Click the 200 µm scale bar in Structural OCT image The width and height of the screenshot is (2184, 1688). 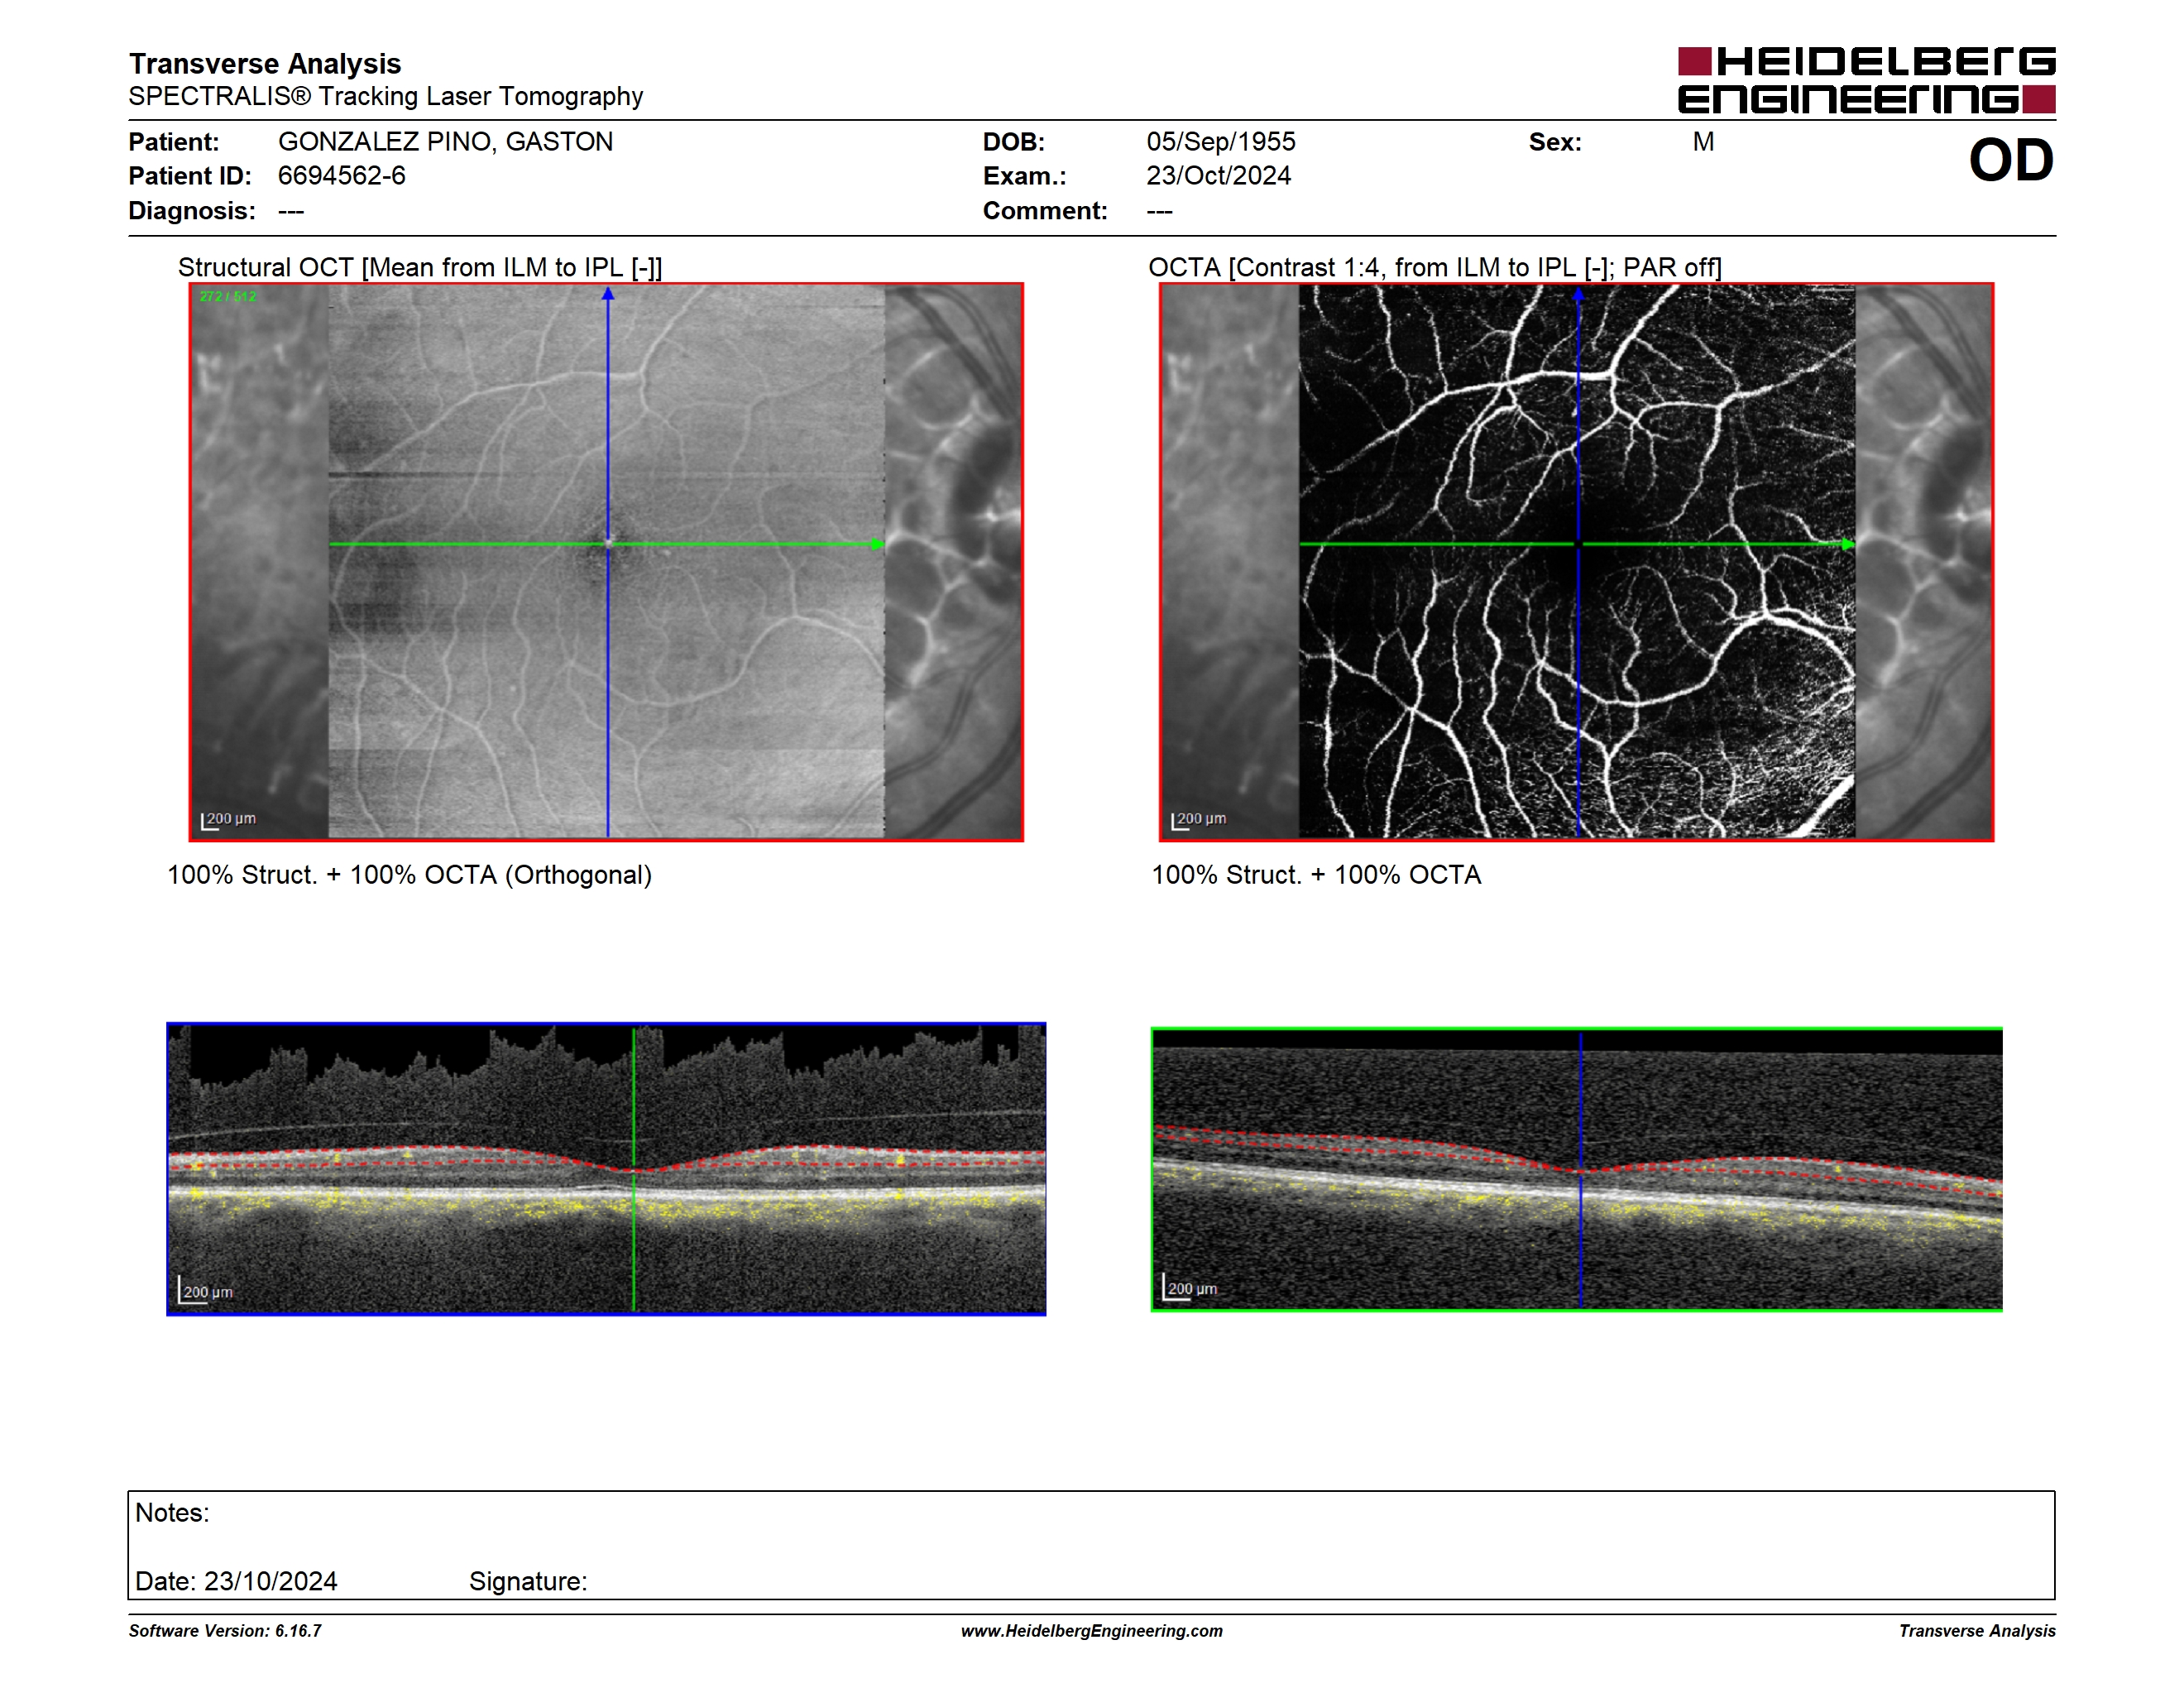pos(229,820)
